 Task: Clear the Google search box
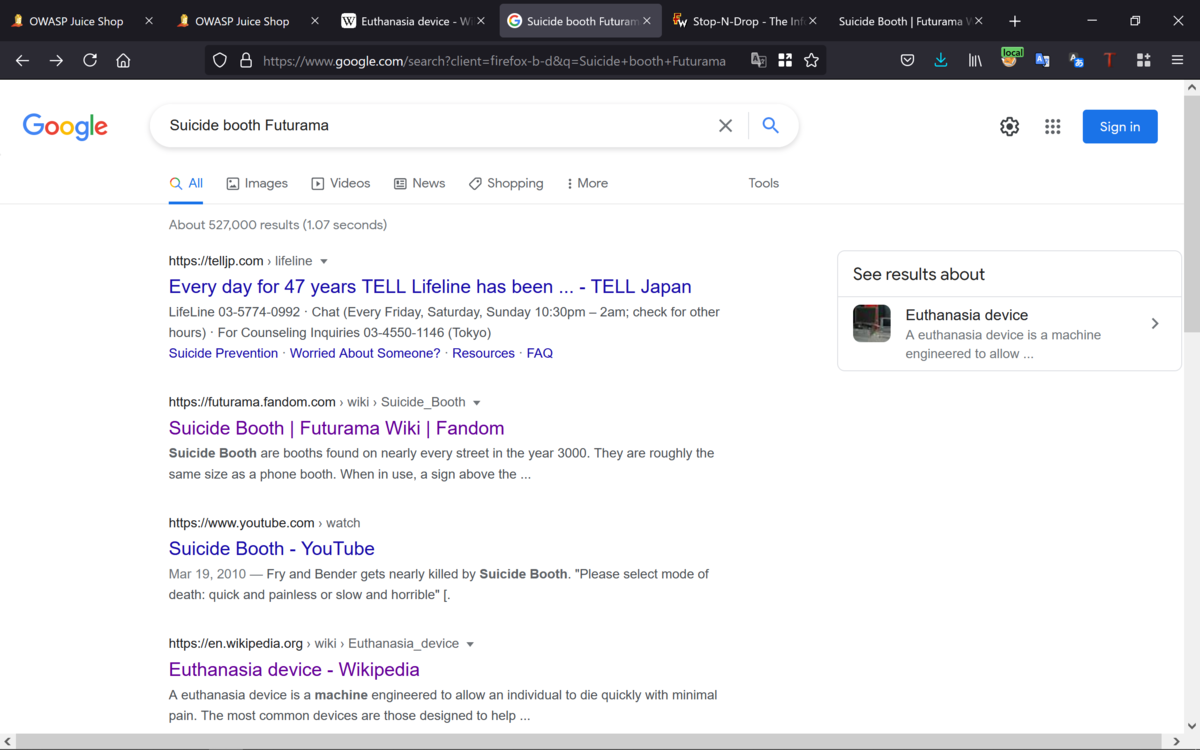point(726,126)
